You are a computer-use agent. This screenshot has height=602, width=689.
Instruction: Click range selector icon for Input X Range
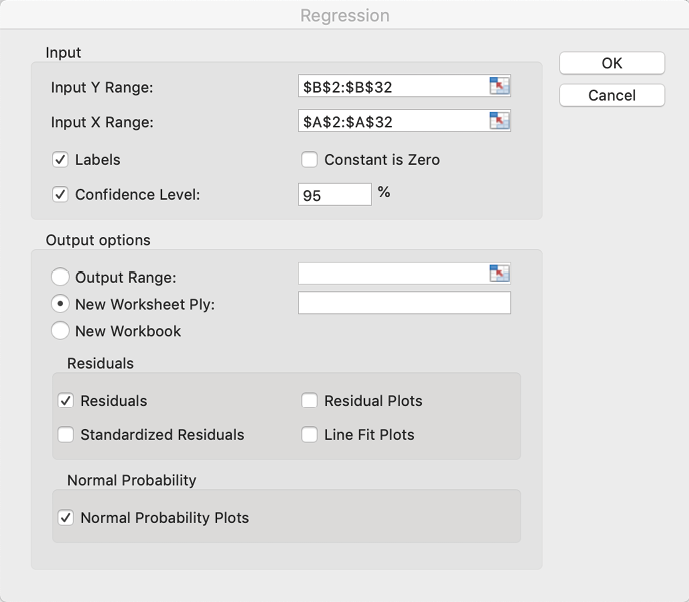(x=499, y=122)
